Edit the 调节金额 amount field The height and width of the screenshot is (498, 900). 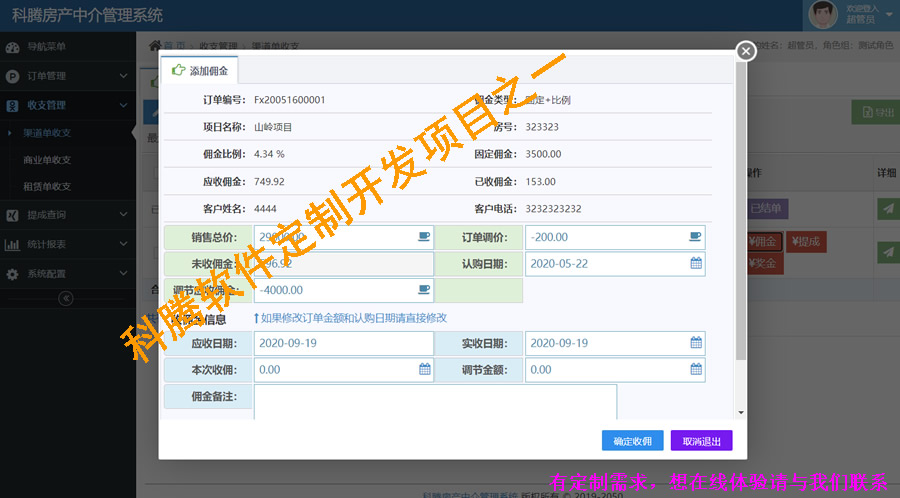[x=615, y=369]
